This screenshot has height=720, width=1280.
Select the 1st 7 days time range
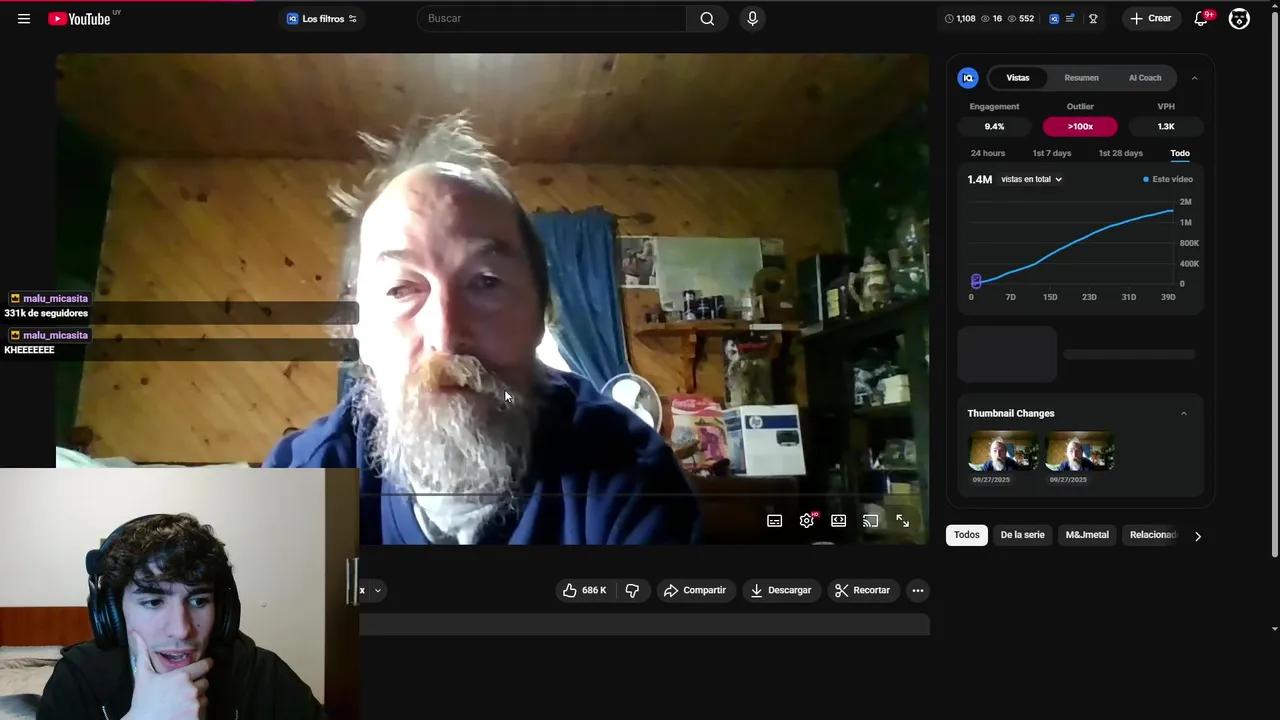point(1052,153)
